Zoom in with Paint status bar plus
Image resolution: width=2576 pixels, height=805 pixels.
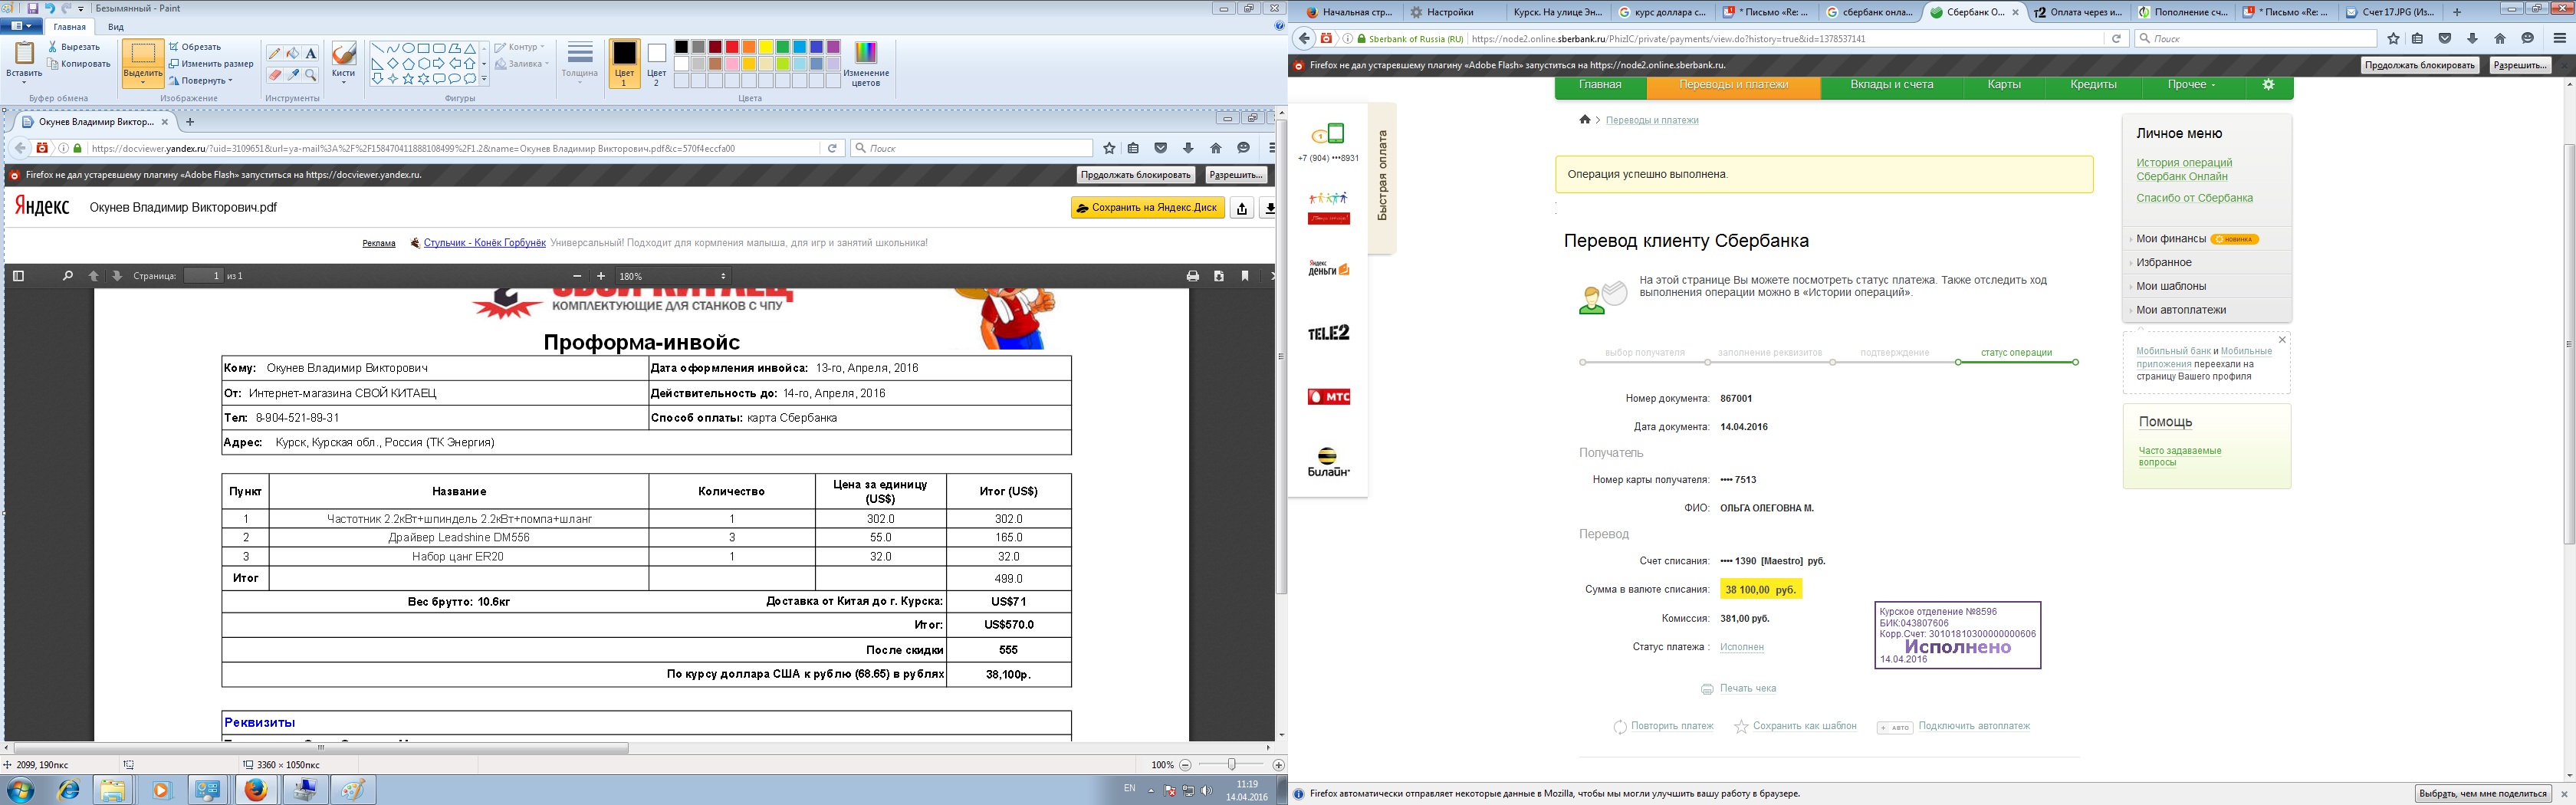point(1278,765)
